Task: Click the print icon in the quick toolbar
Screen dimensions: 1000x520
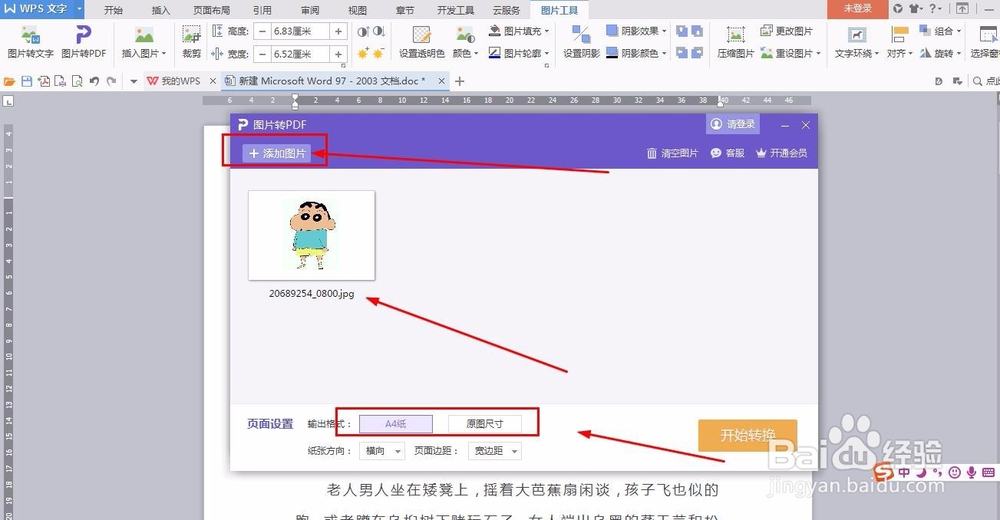Action: pyautogui.click(x=60, y=81)
